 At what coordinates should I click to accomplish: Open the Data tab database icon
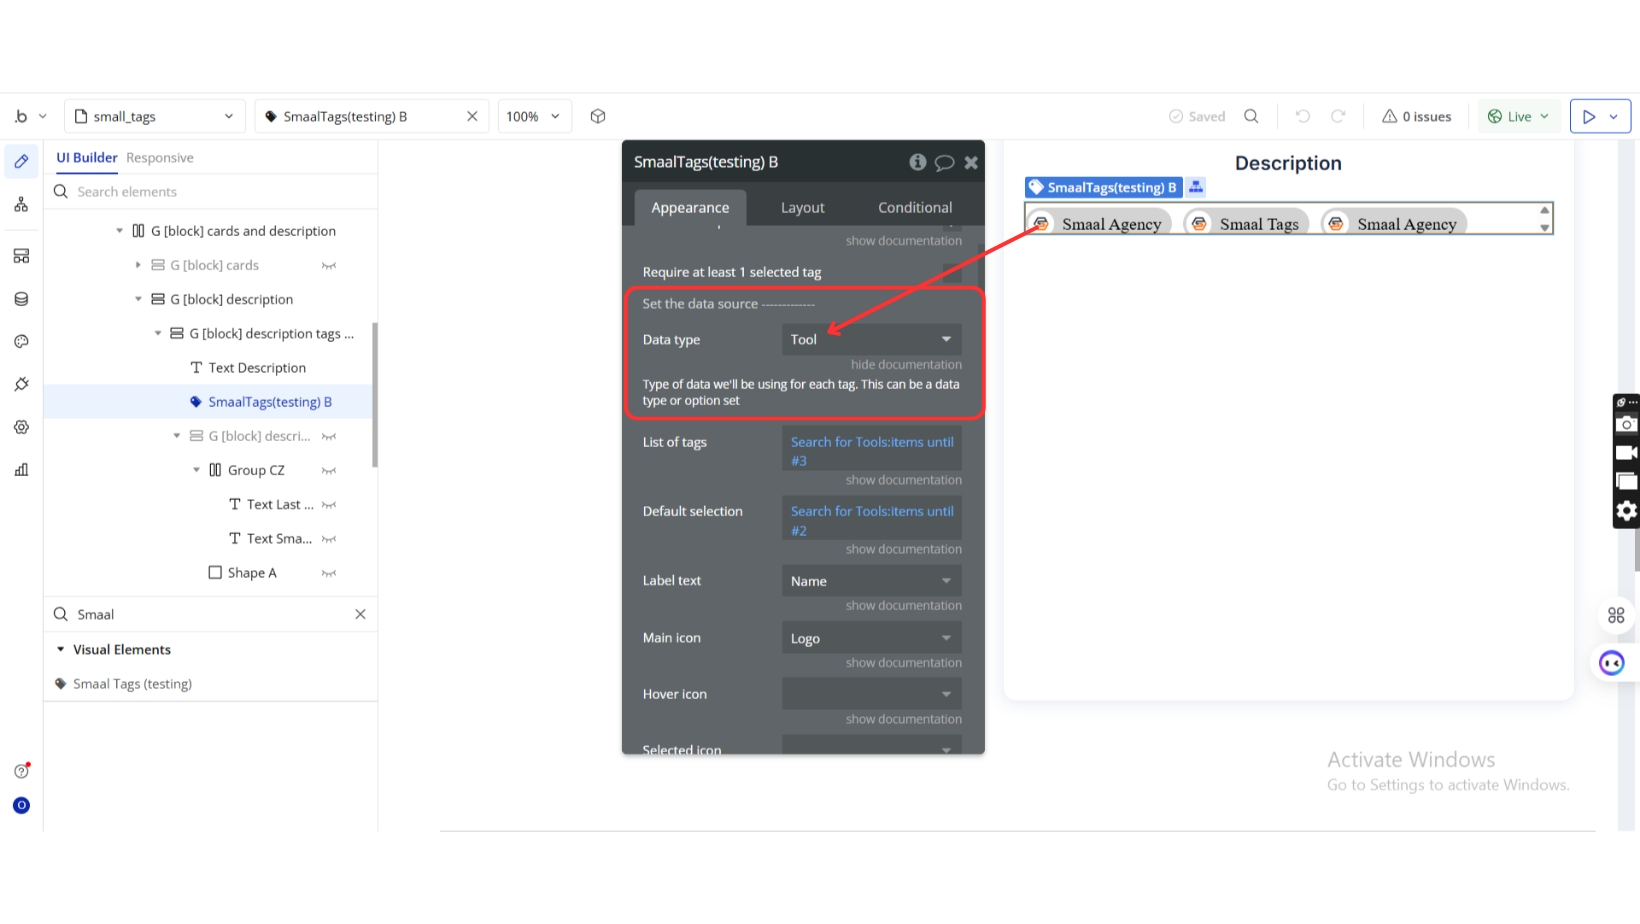click(21, 299)
